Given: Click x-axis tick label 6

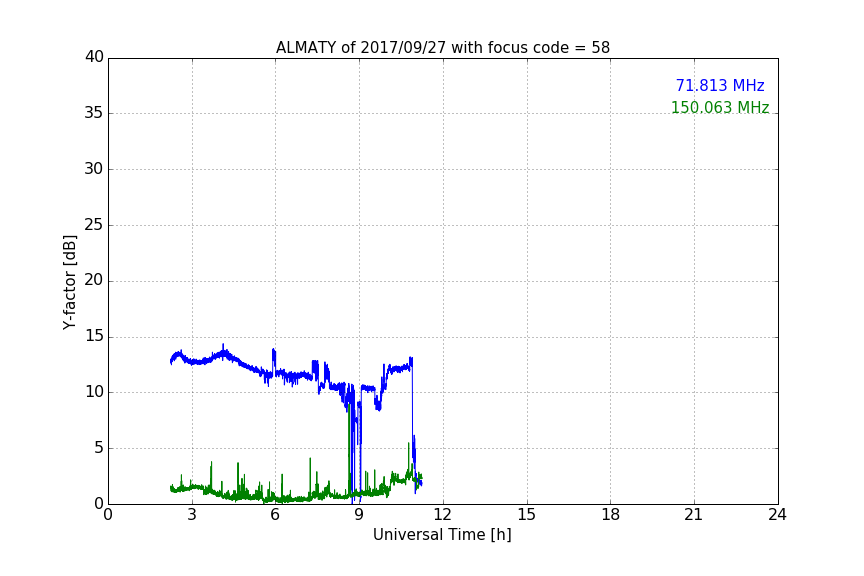Looking at the screenshot, I should 275,515.
